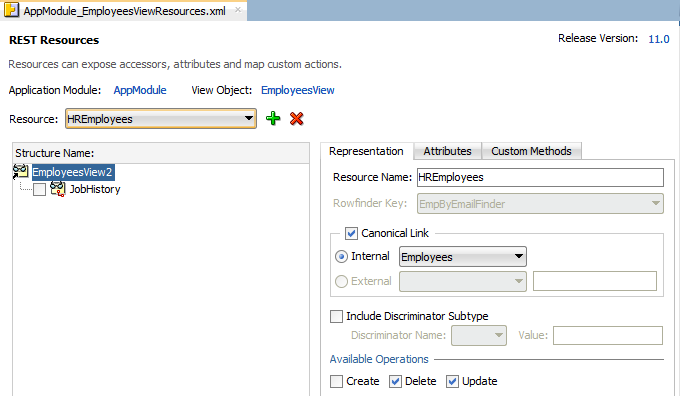Select the Internal radio button

click(341, 257)
